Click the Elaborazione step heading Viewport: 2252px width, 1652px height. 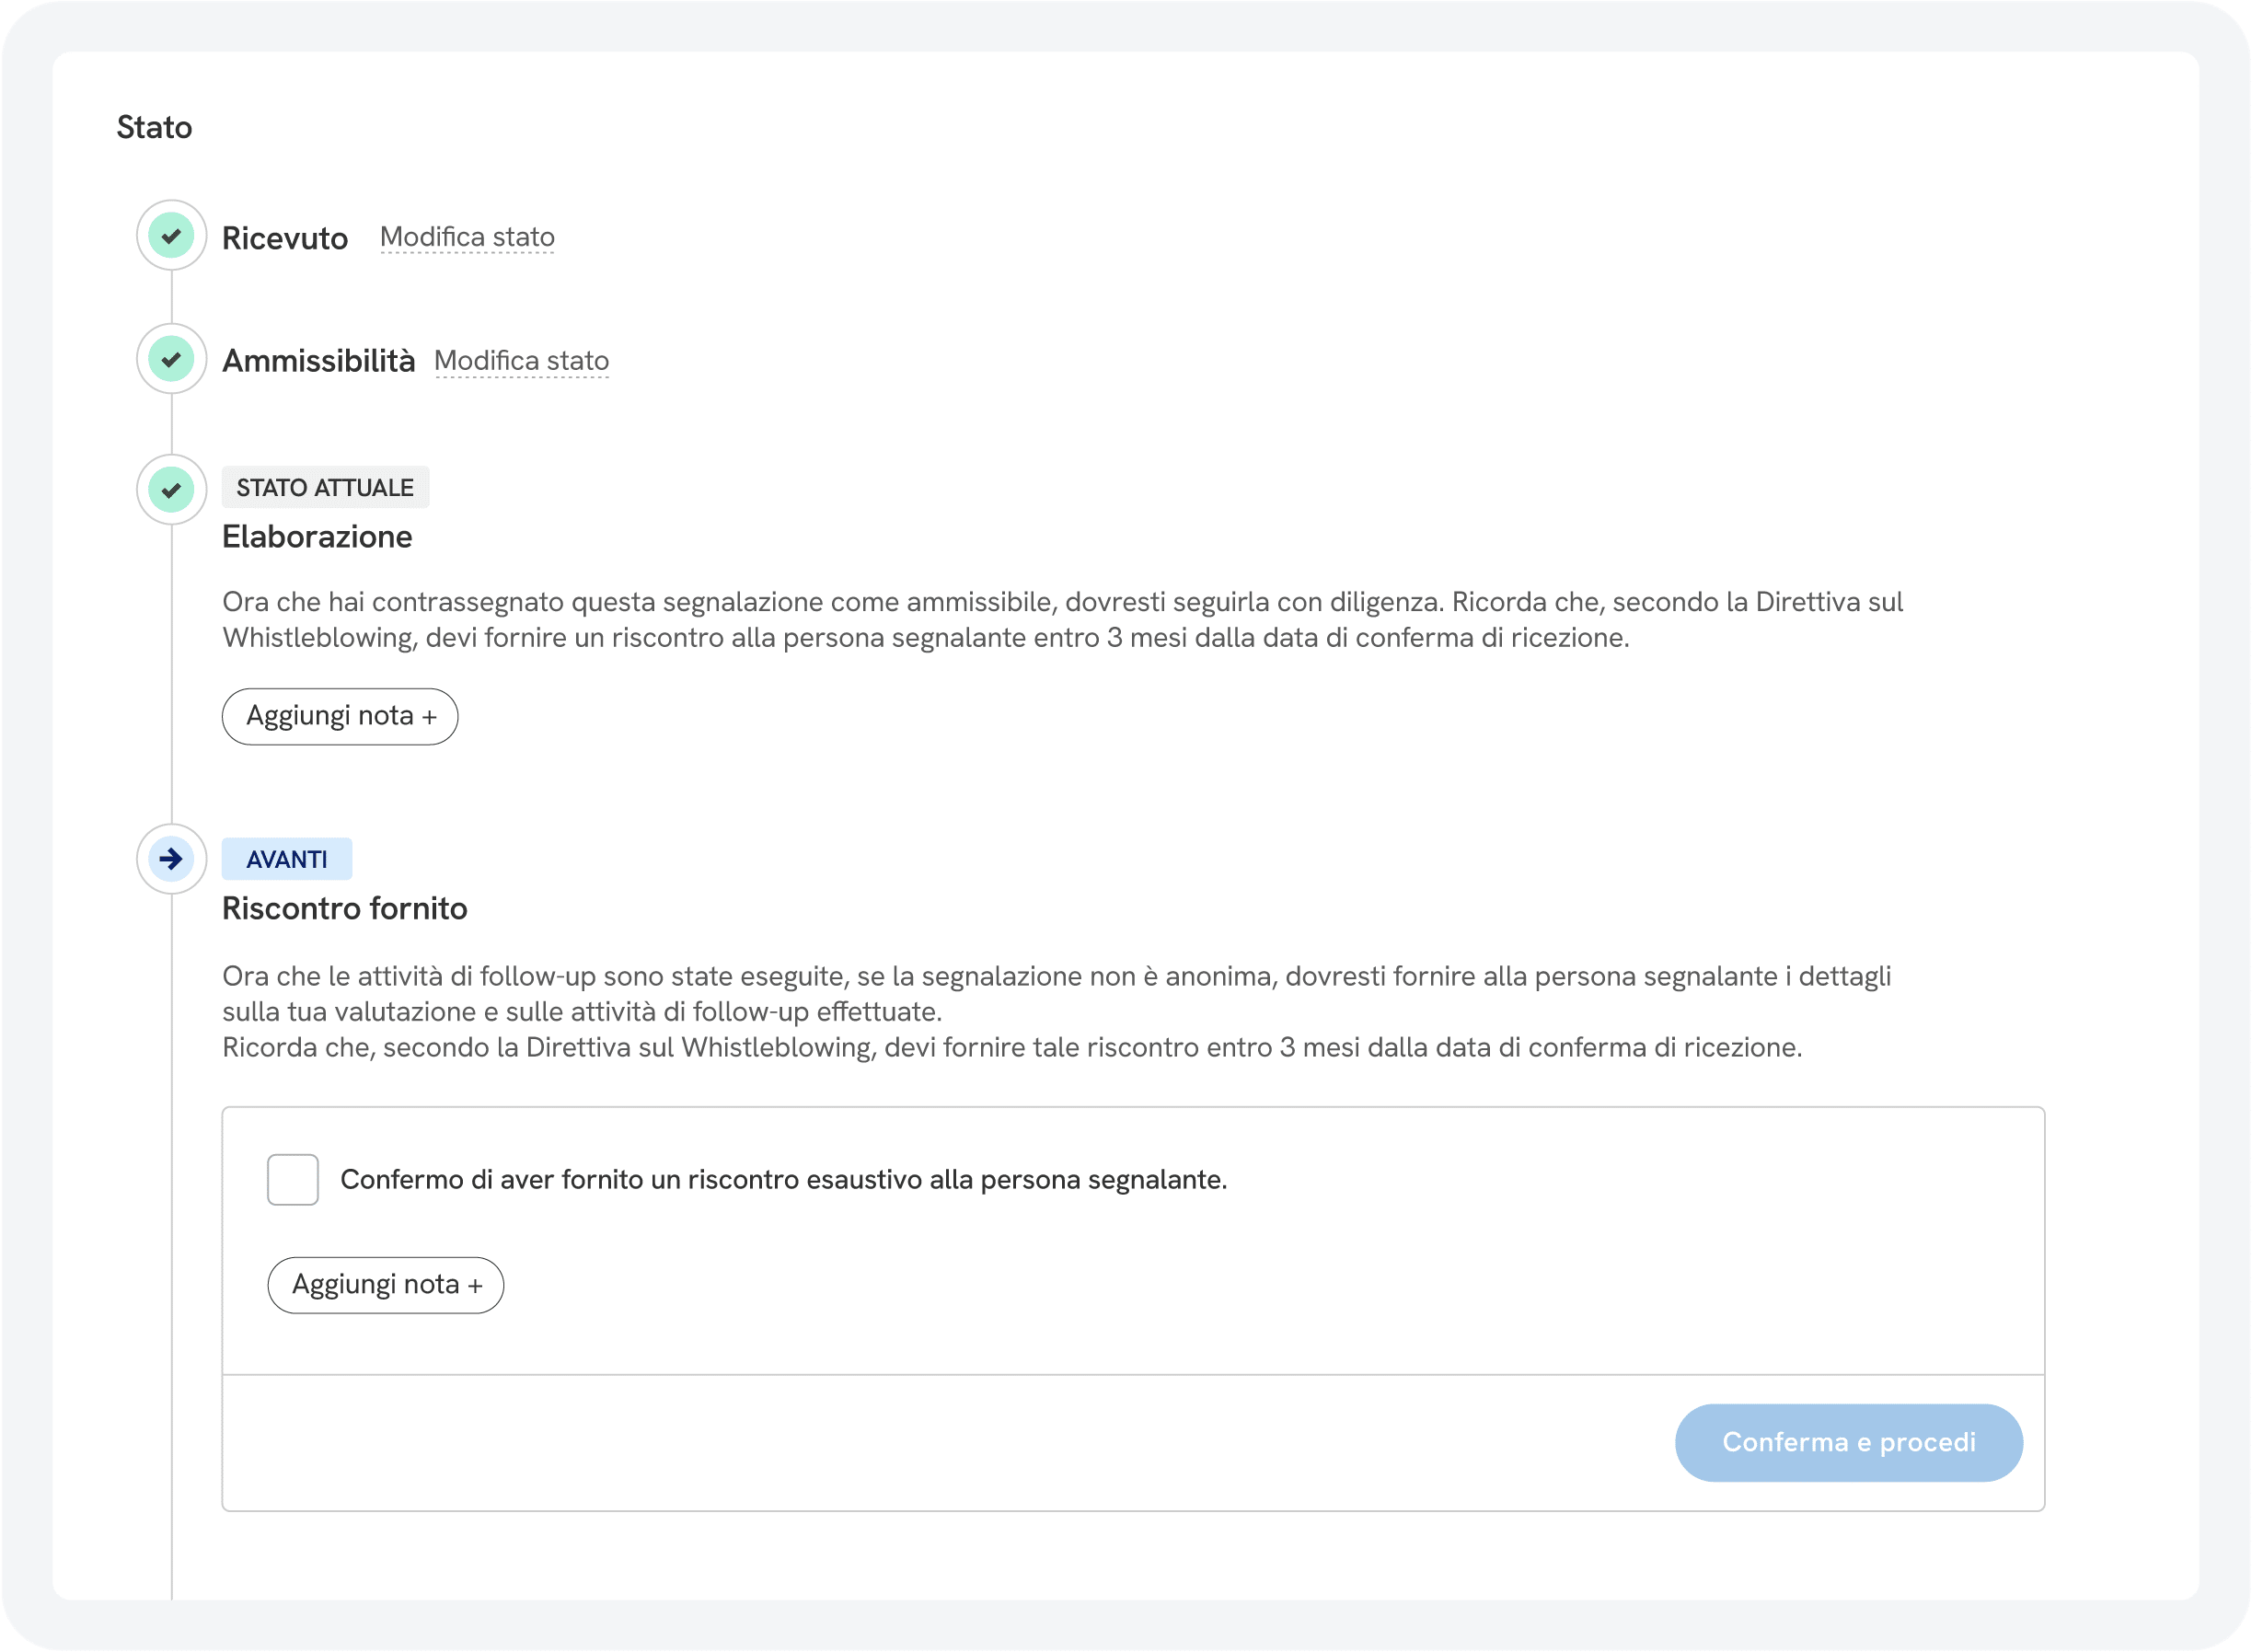point(317,537)
